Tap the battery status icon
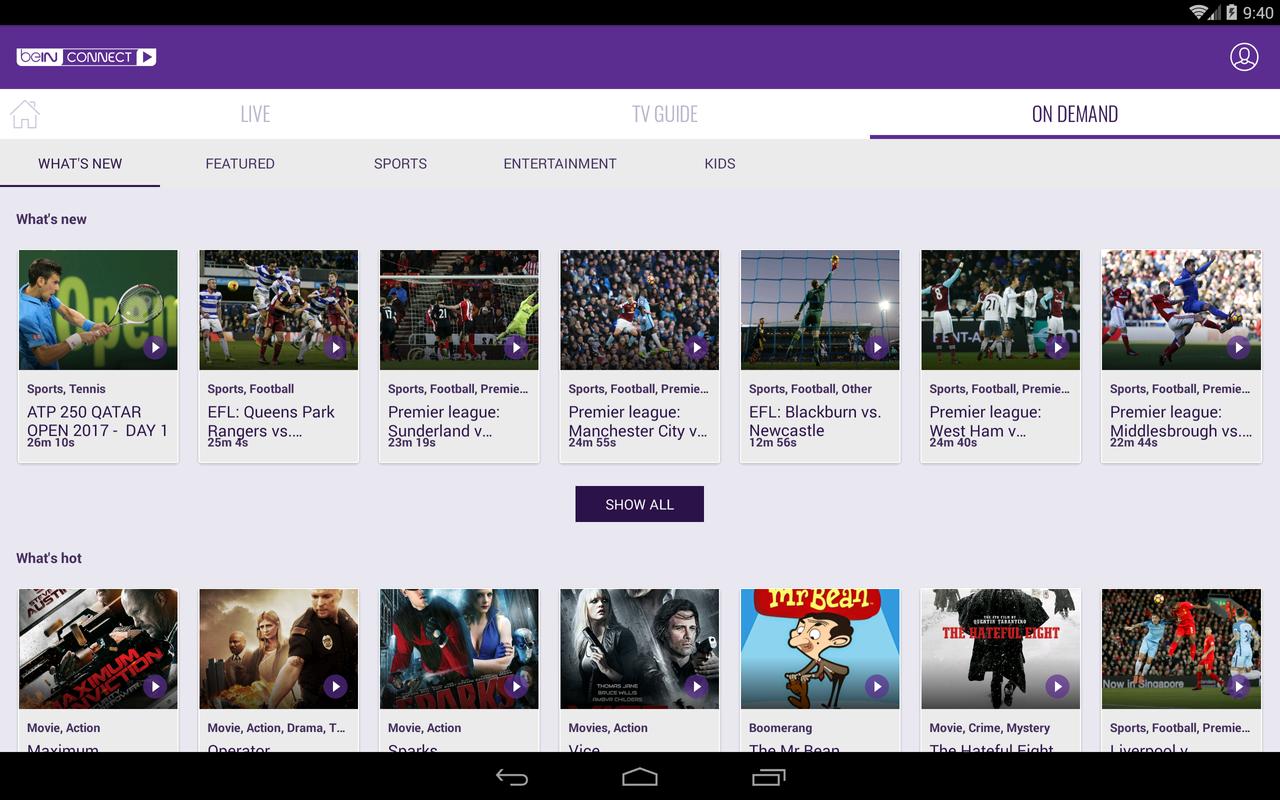The image size is (1280, 800). 1231,12
